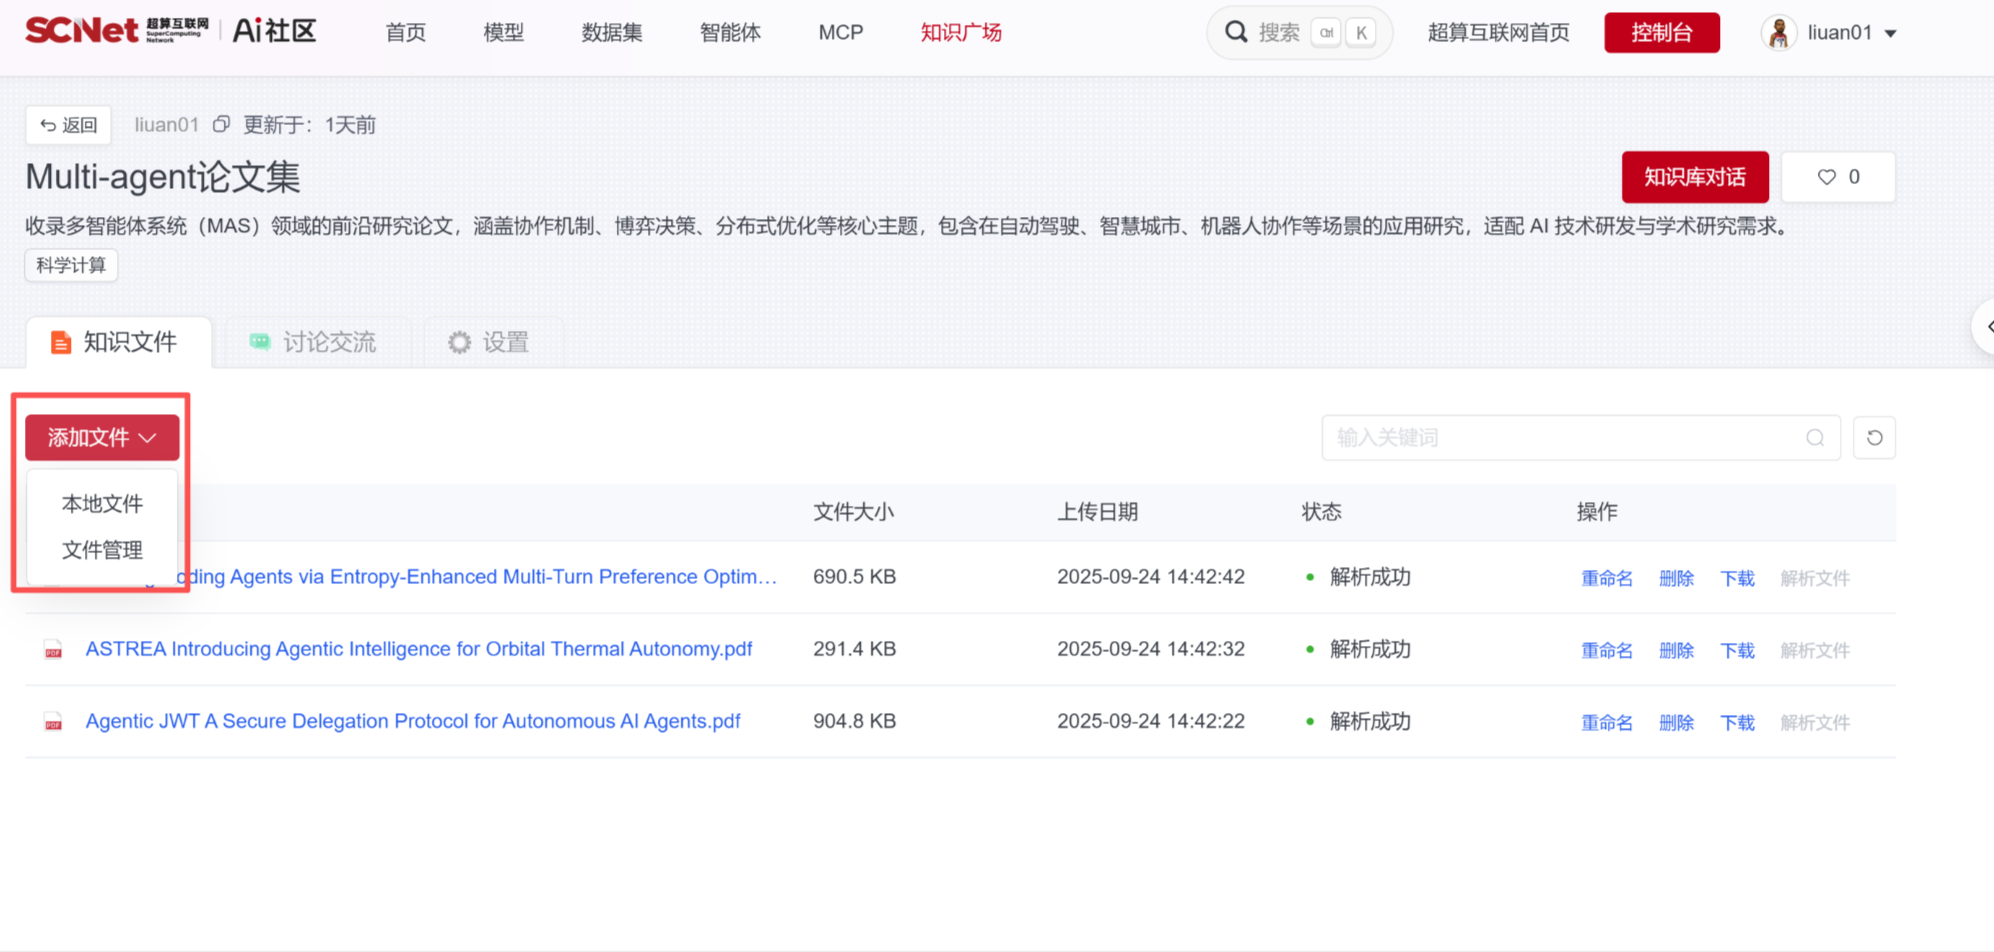
Task: Click the PDF icon for ASTREA file
Action: point(53,650)
